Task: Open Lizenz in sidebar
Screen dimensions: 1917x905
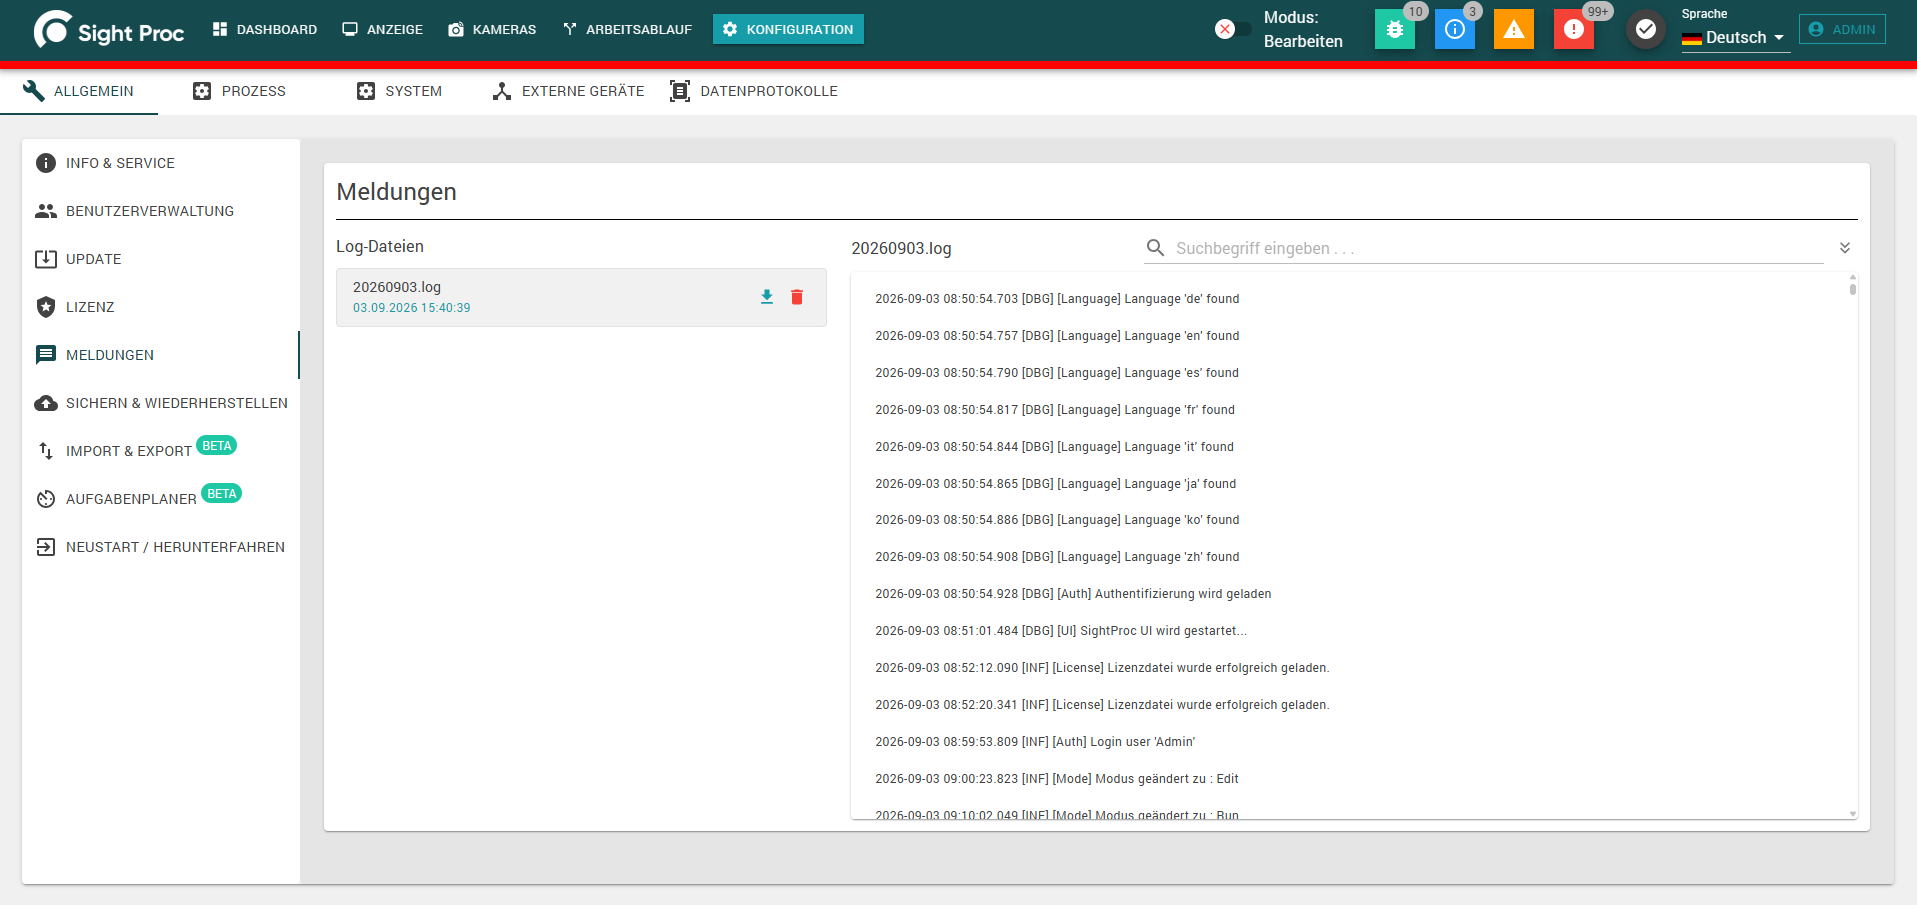Action: (x=161, y=307)
